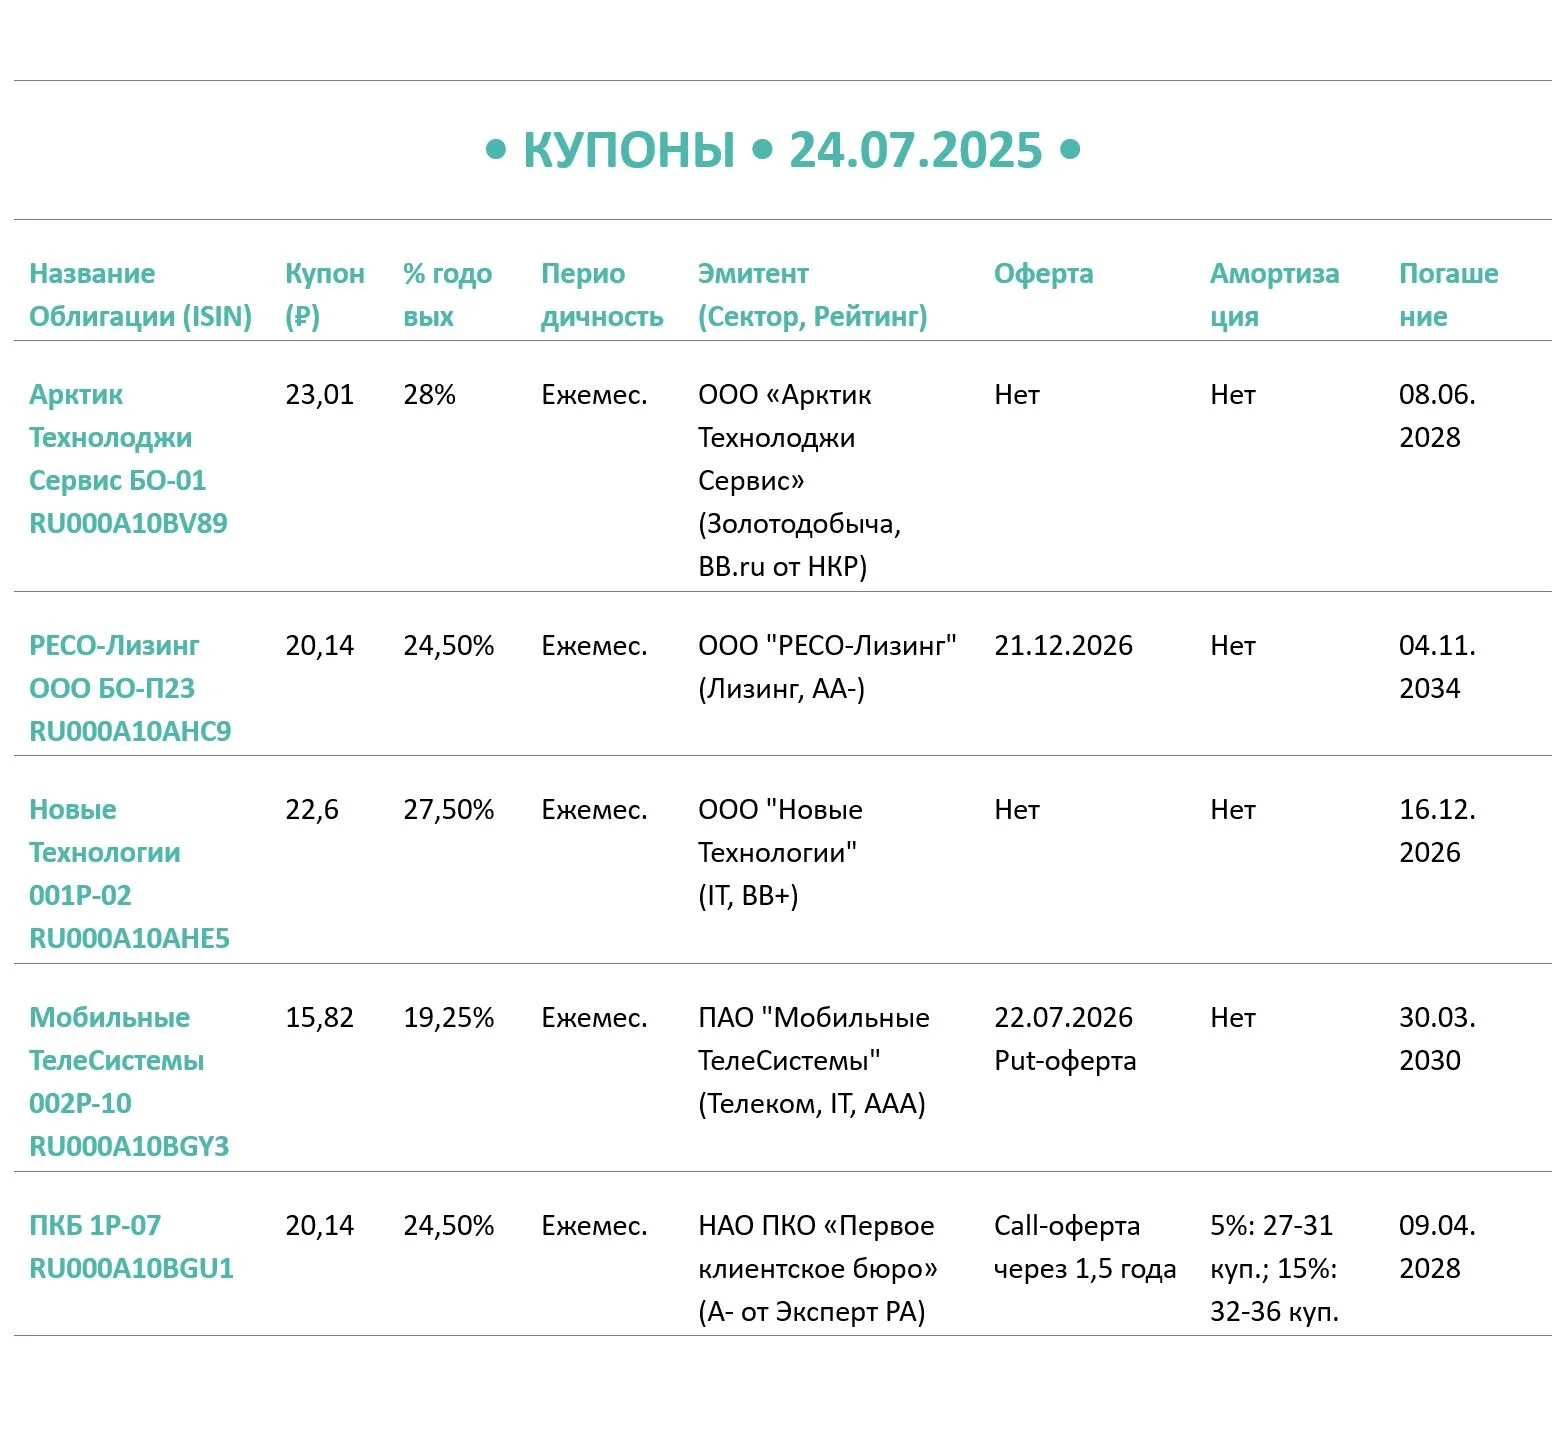
Task: Select the maturity date 04.11.2034
Action: [x=1437, y=667]
